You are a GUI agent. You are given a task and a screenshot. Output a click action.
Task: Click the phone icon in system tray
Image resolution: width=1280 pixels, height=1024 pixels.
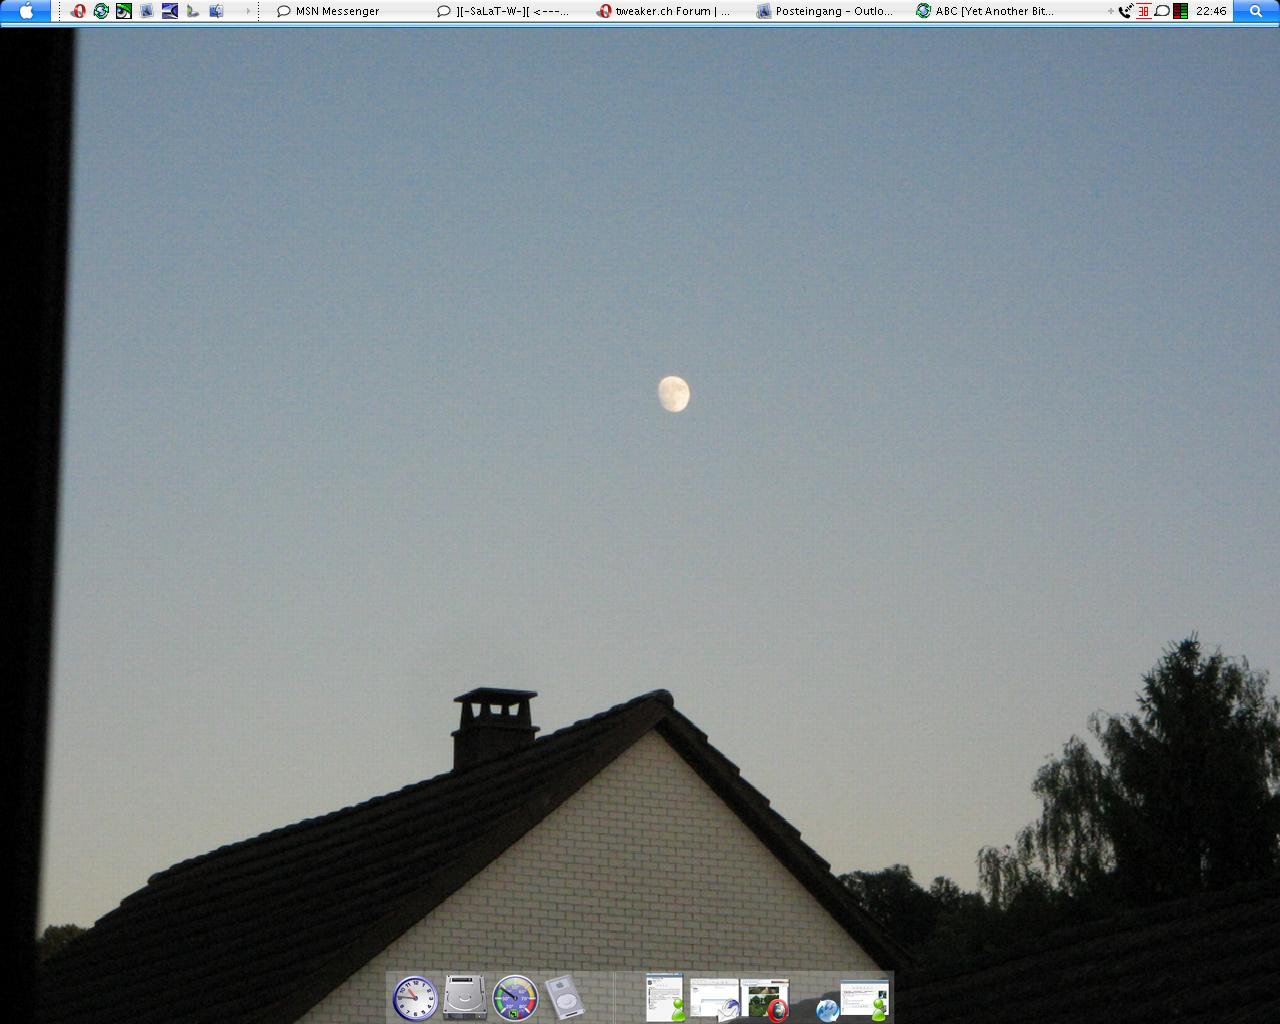[x=1126, y=11]
